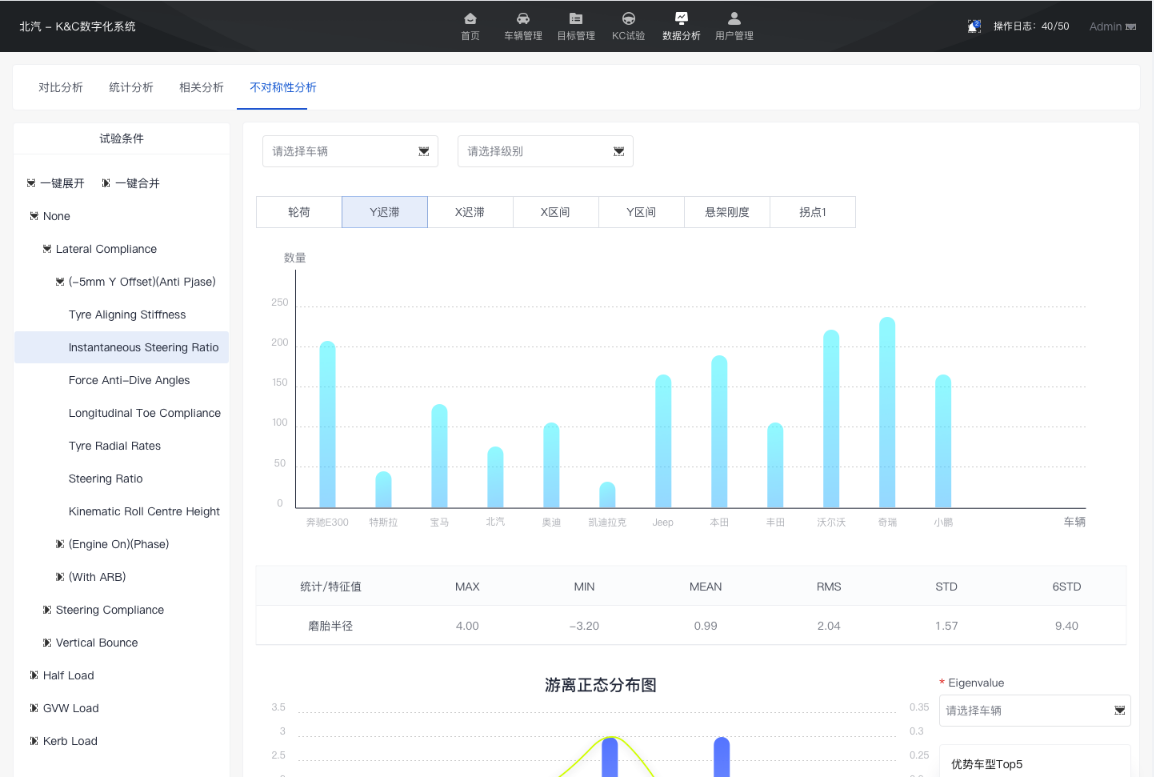
Task: Switch to 统计分析 tab
Action: pos(131,88)
